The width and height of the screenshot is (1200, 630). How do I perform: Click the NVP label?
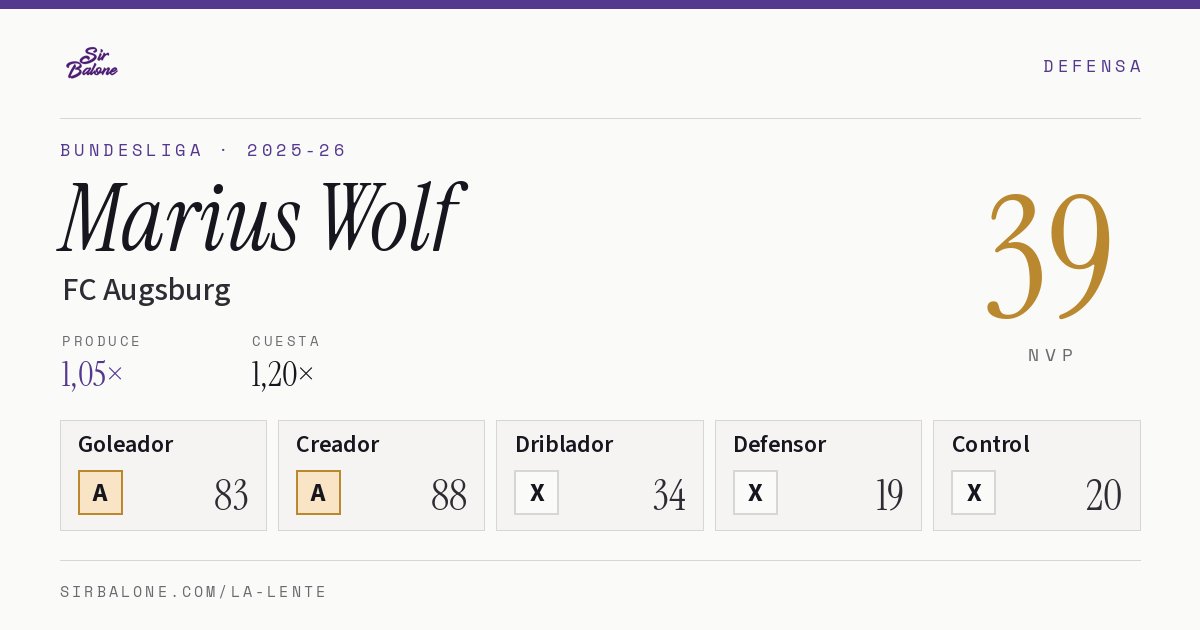[1052, 355]
